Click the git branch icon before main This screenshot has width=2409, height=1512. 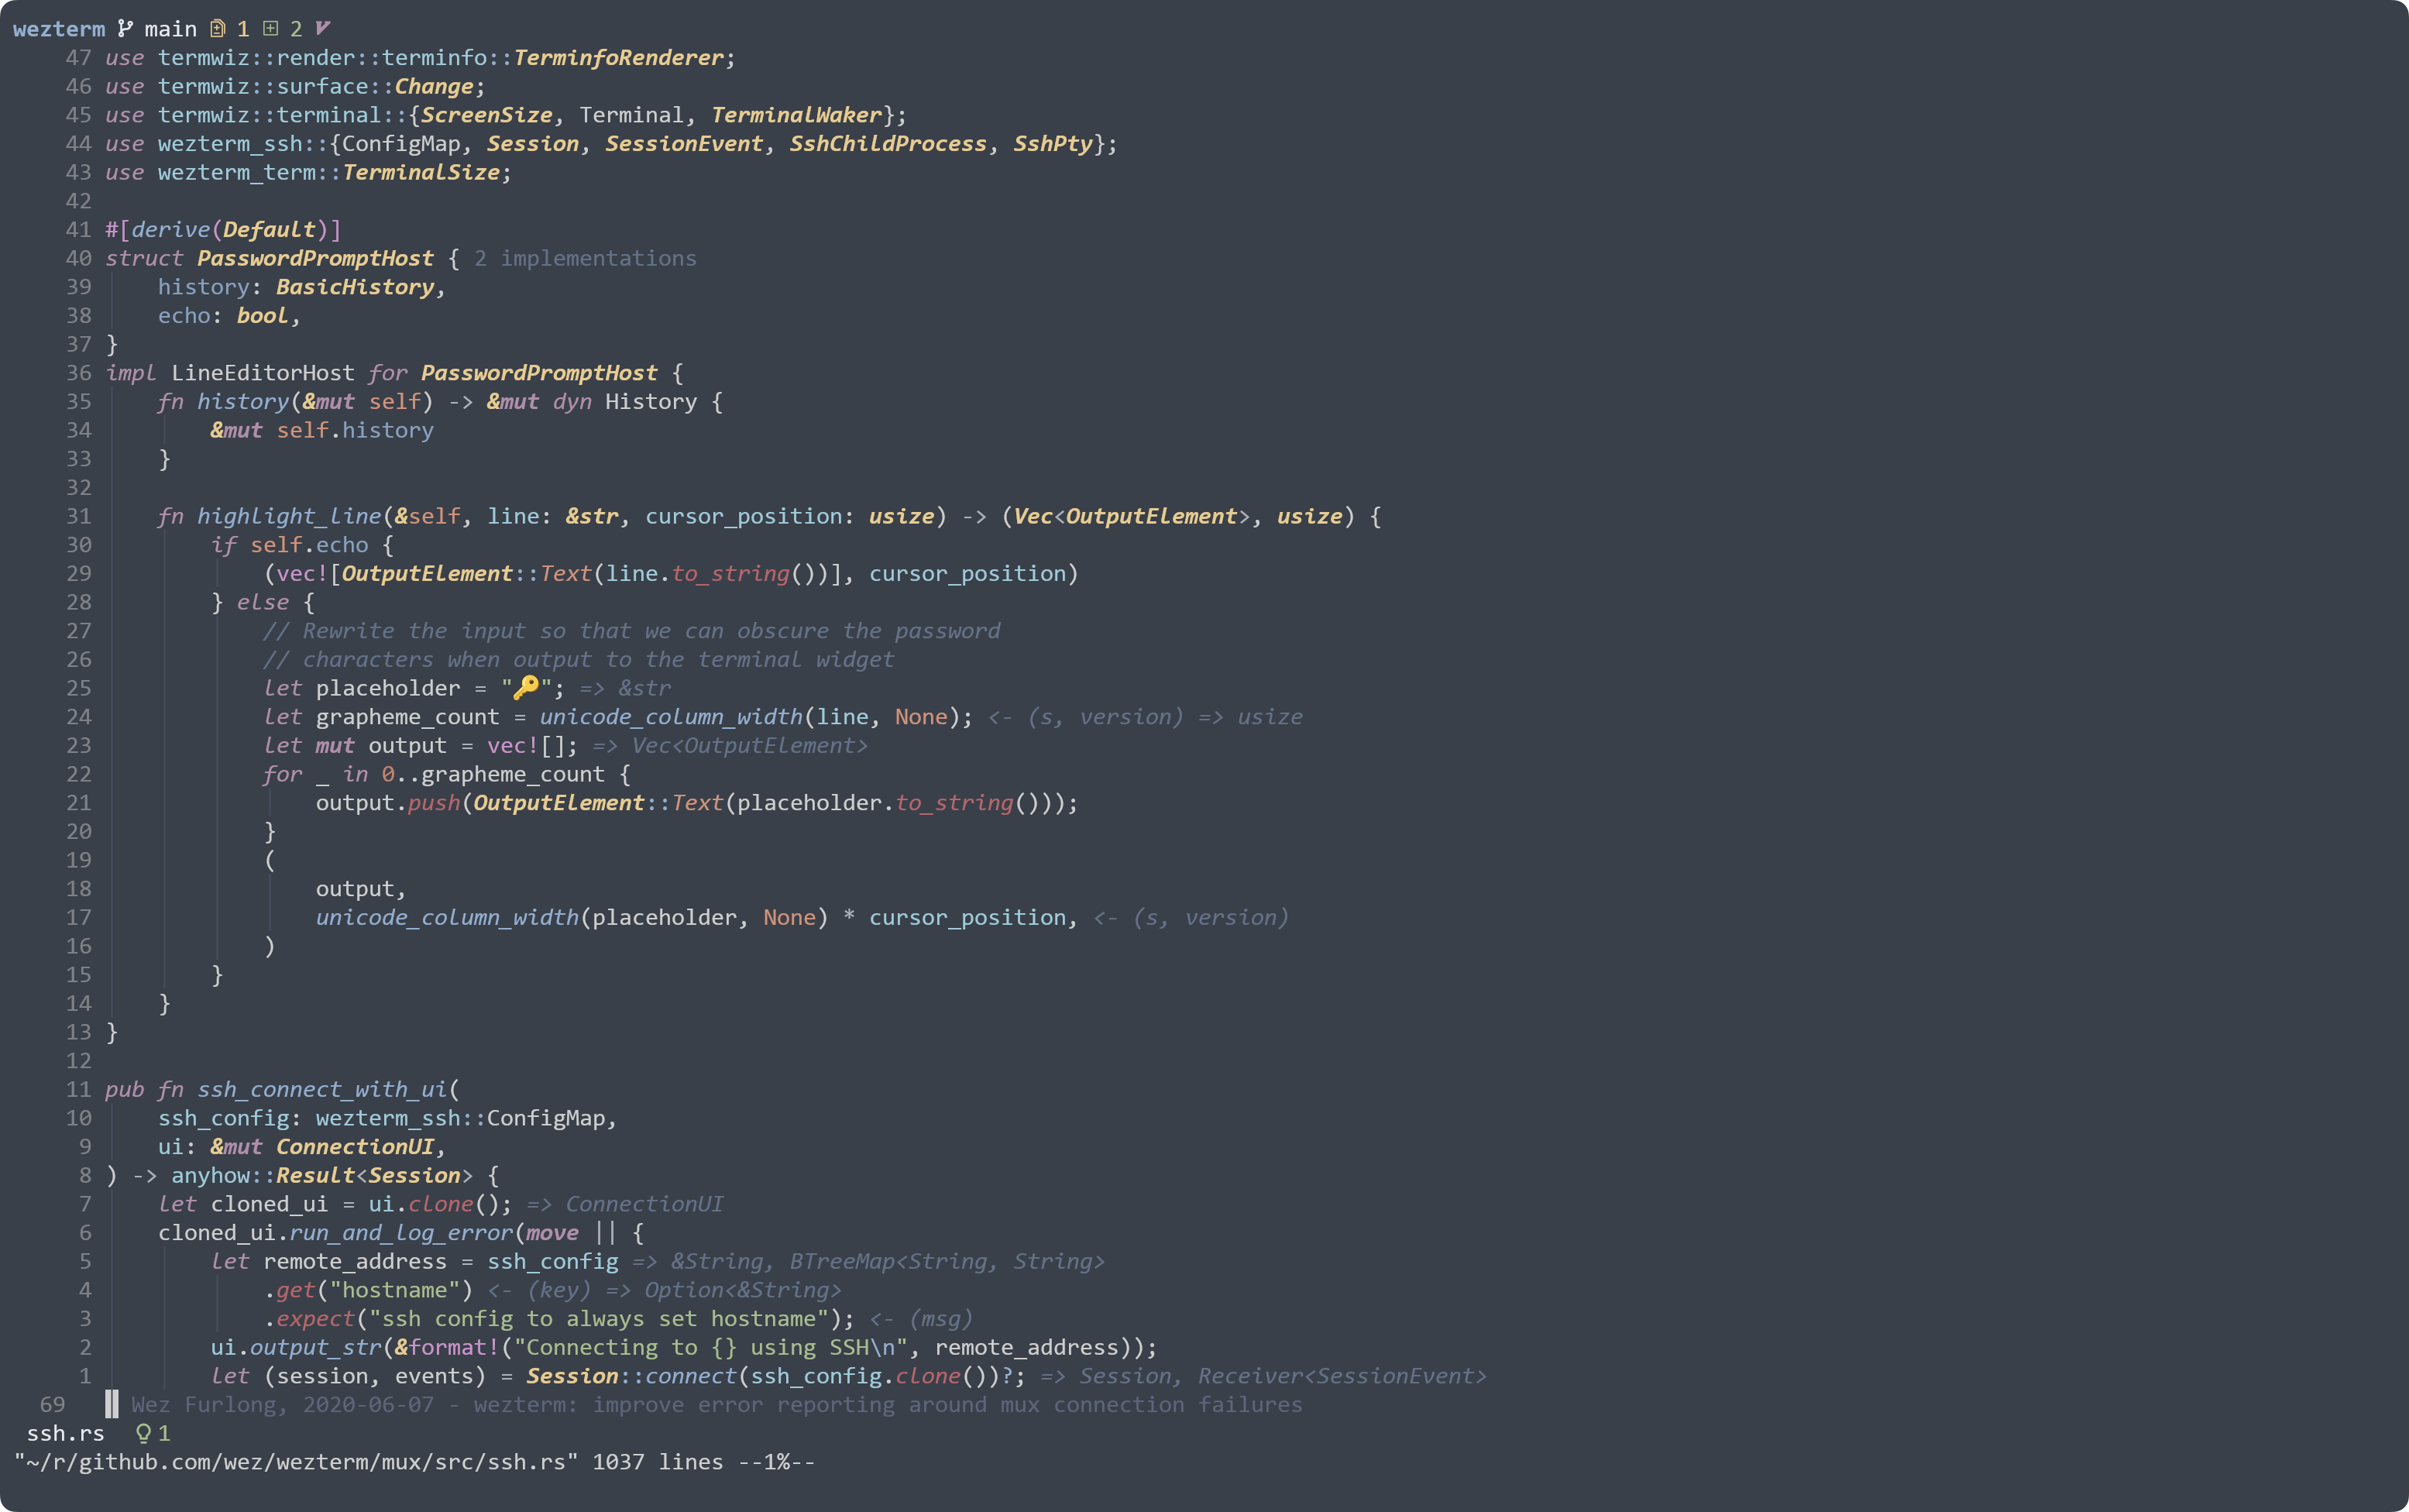[x=125, y=28]
